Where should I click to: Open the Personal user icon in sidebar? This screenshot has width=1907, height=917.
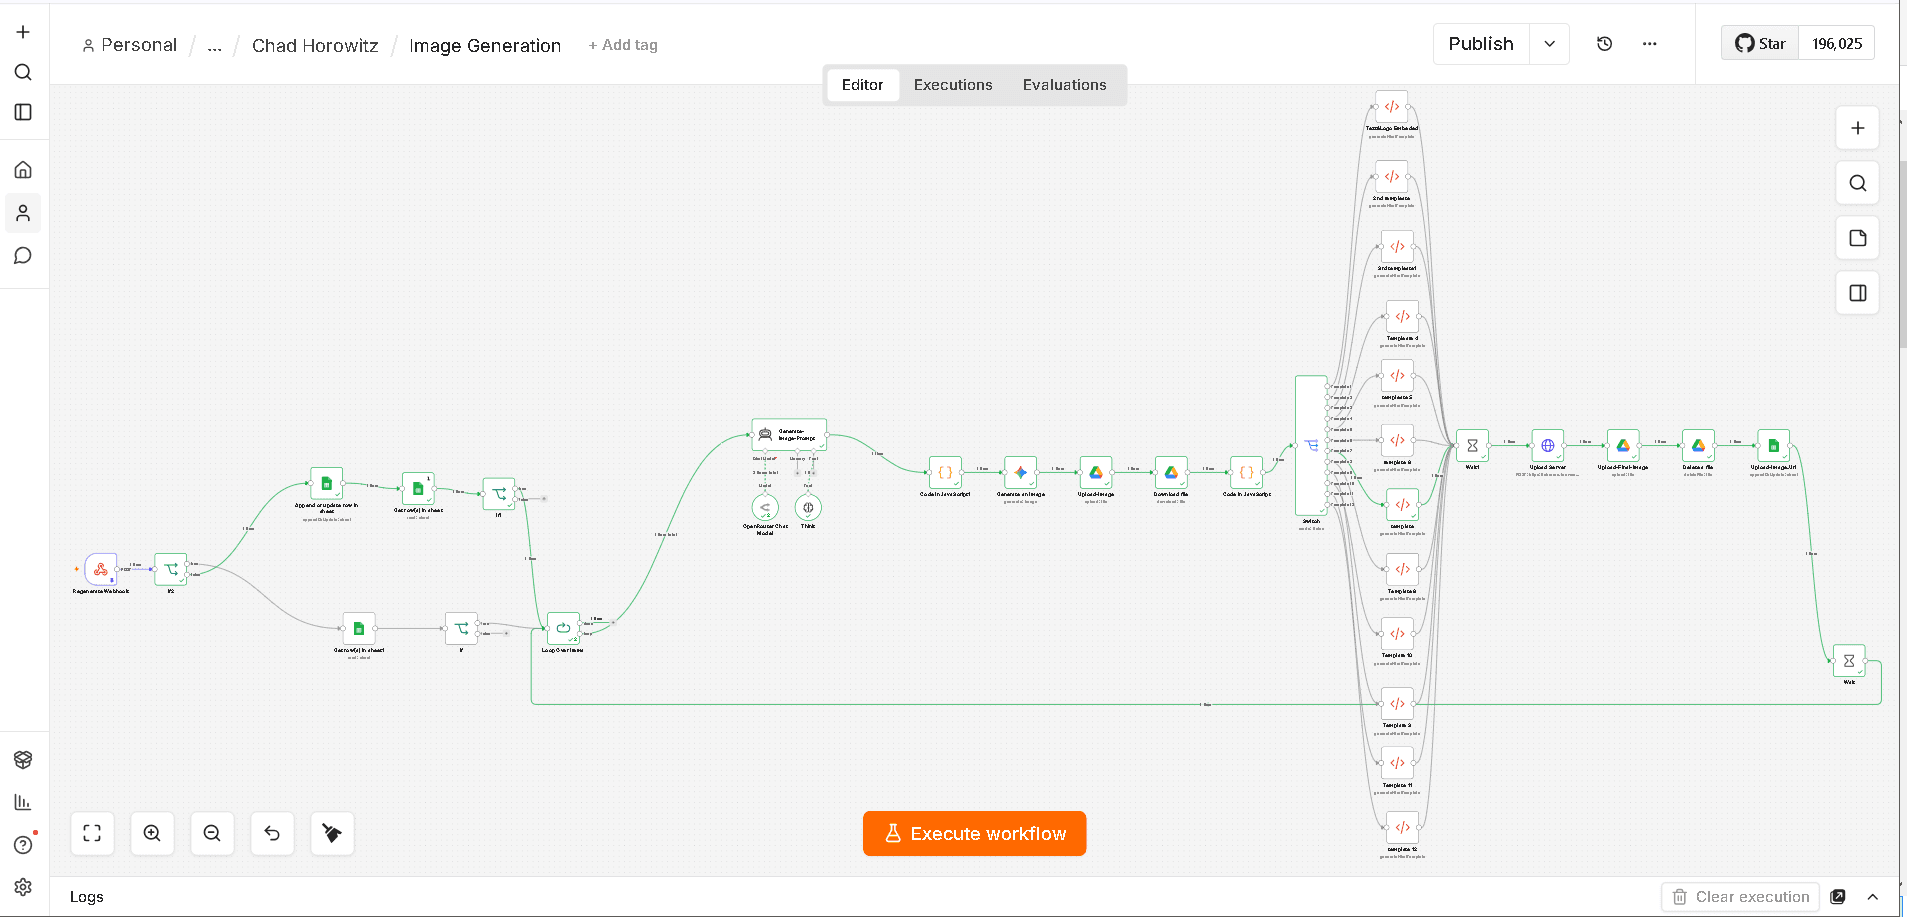(23, 213)
